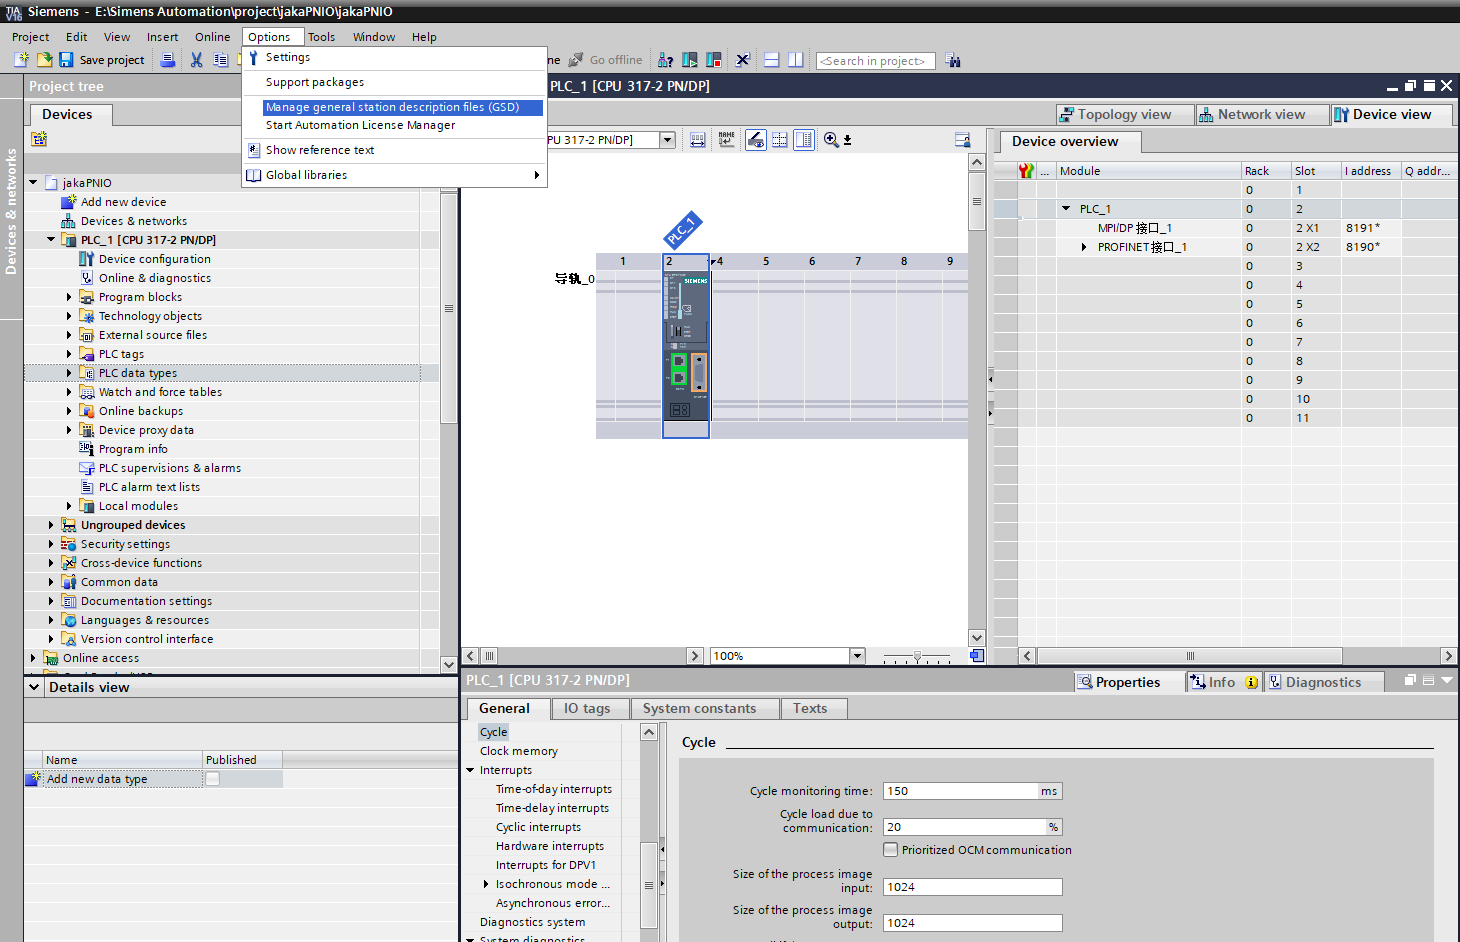The image size is (1460, 942).
Task: Click the split editor vertically icon
Action: 795,60
